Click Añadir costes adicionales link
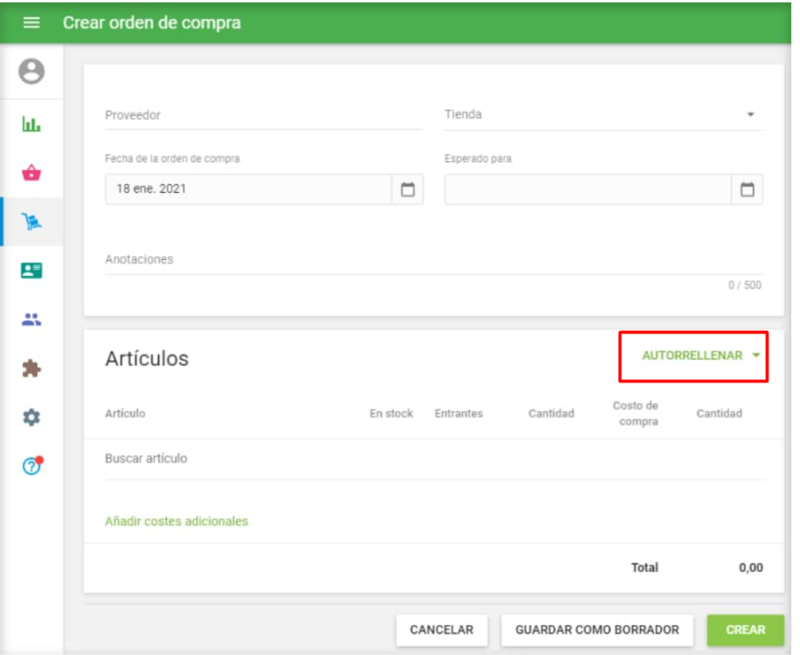 [x=176, y=521]
